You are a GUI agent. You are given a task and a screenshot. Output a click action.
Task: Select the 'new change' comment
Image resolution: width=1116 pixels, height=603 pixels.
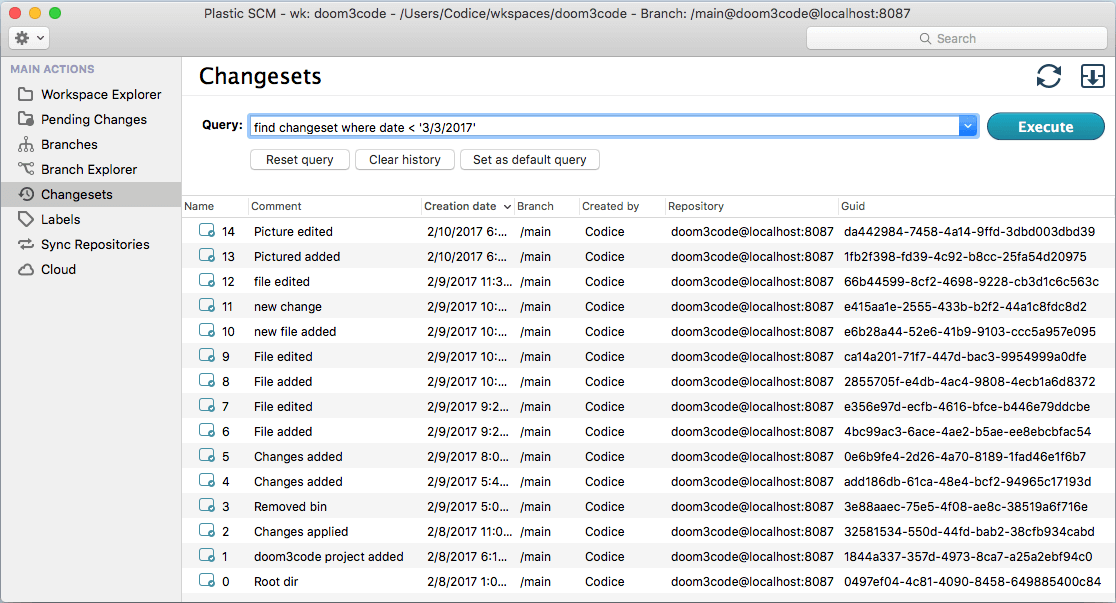288,306
